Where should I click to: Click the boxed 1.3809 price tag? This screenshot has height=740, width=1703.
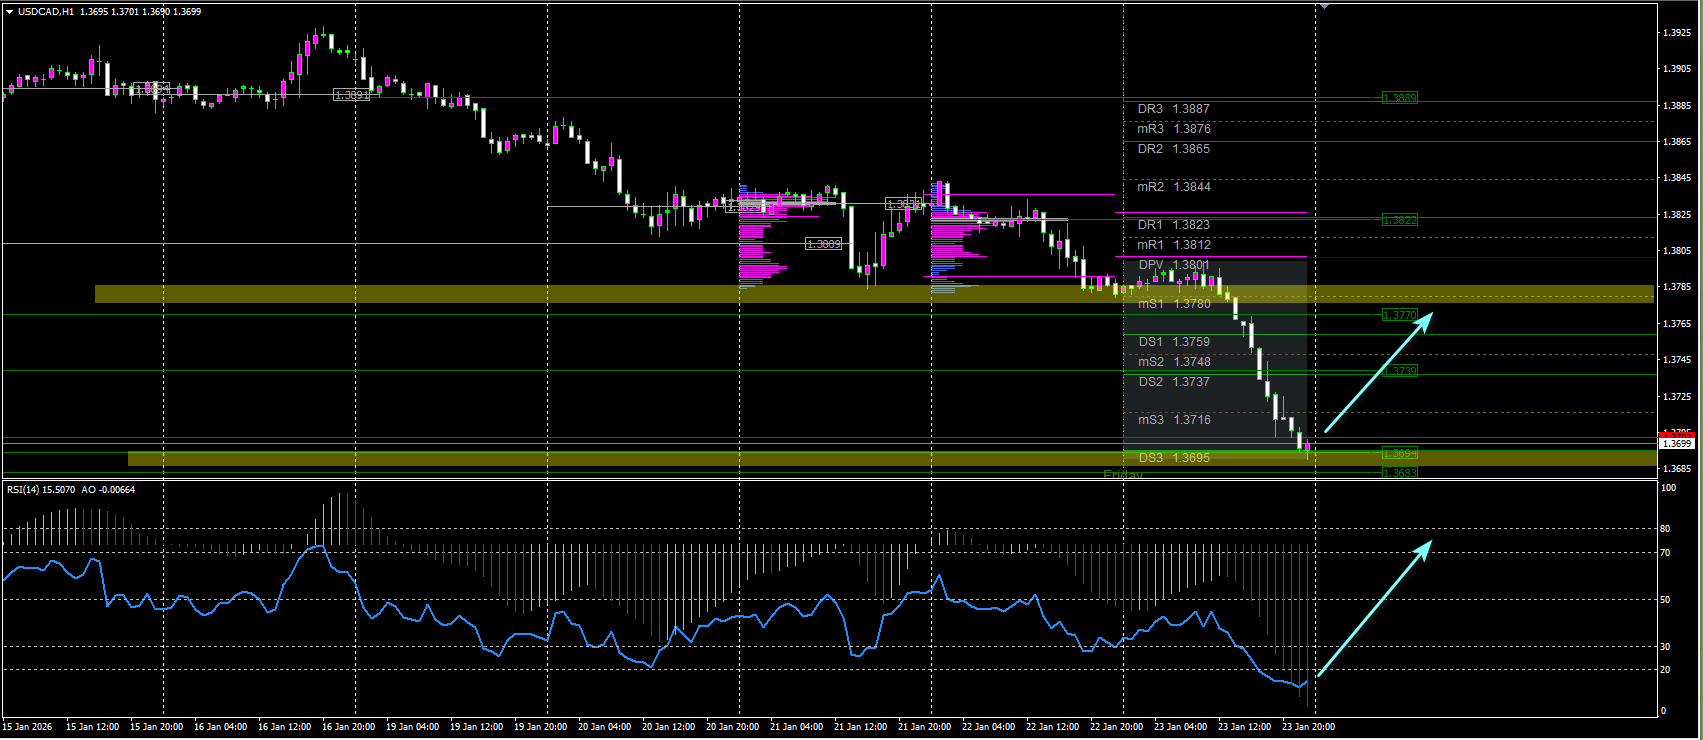(824, 244)
